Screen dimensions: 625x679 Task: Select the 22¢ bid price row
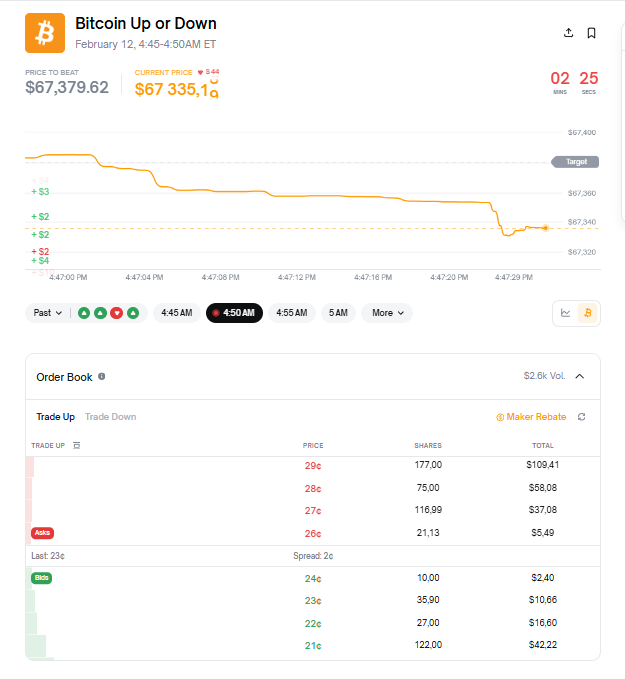(x=313, y=624)
